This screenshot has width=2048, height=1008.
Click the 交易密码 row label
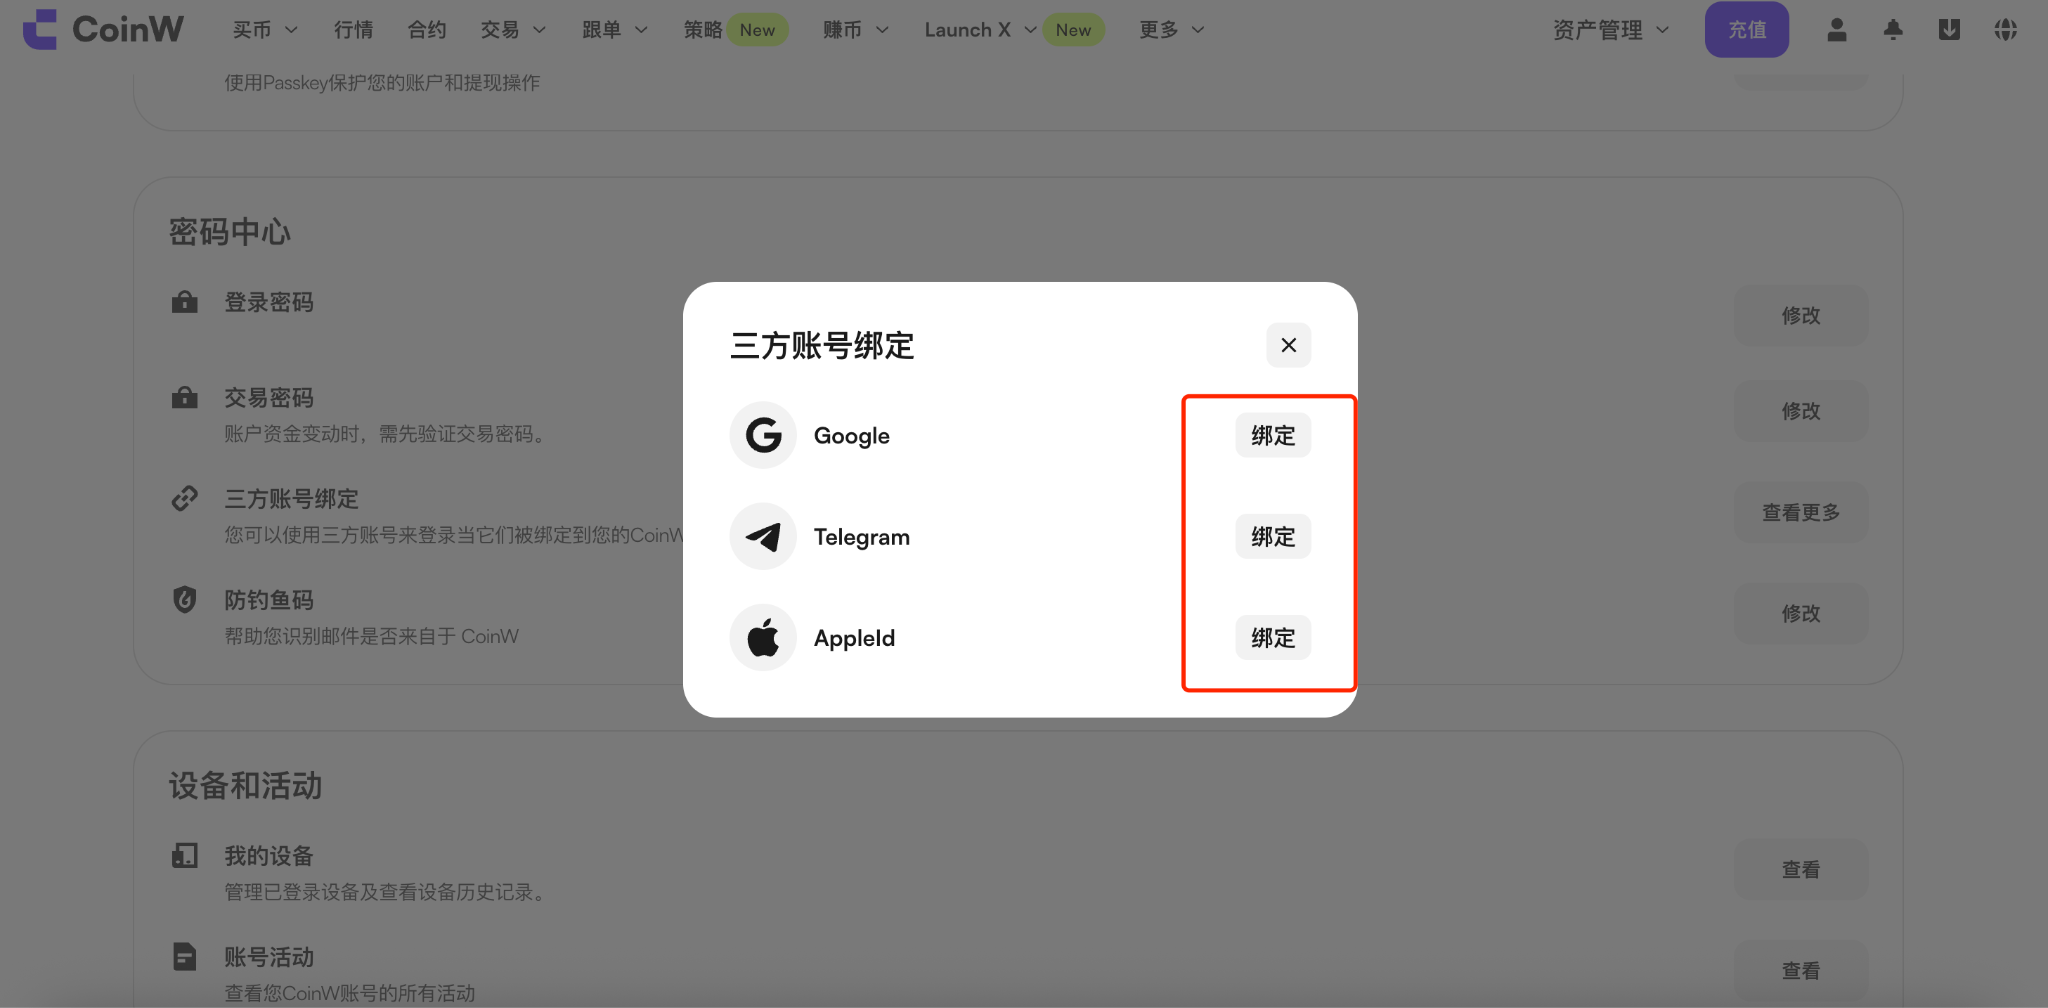coord(269,398)
